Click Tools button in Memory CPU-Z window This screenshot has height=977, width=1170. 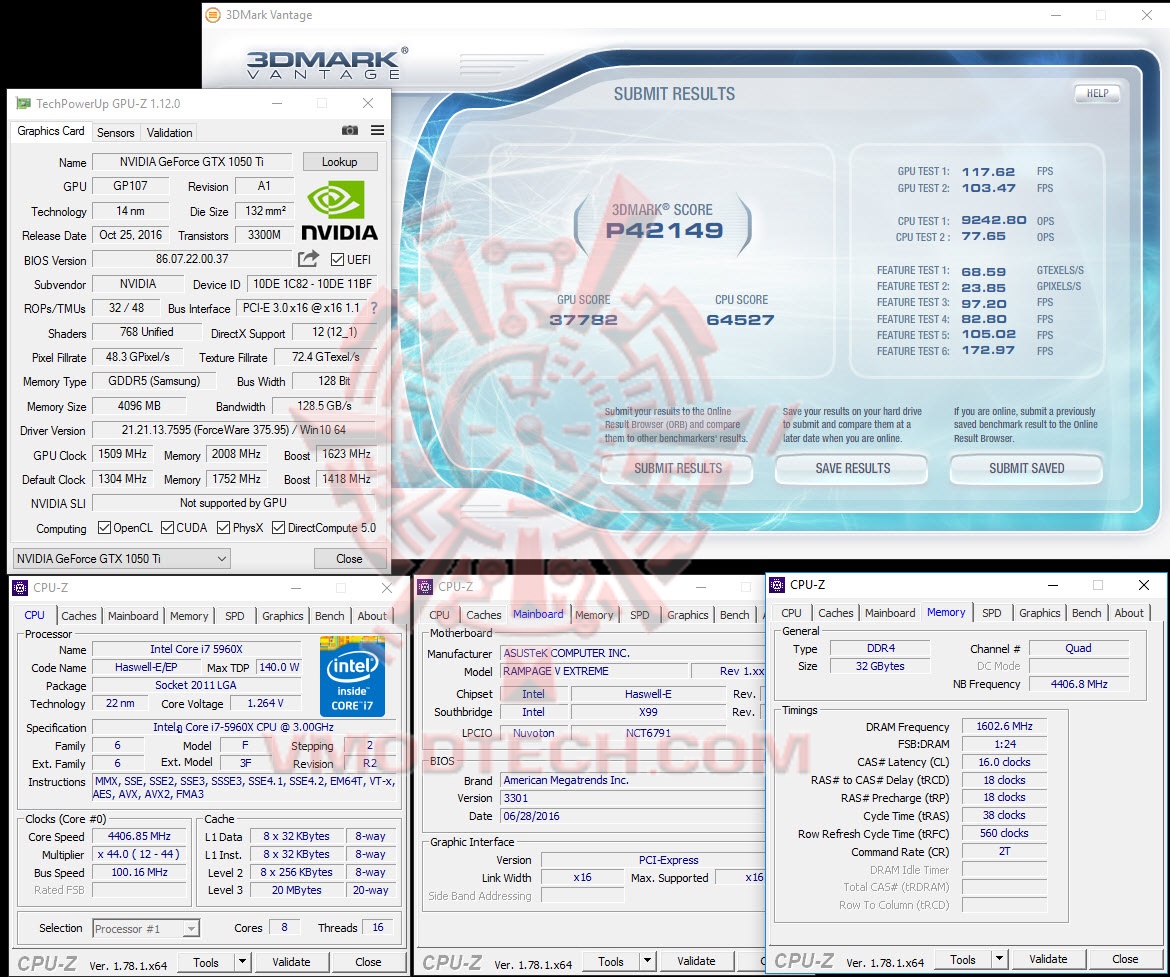pos(963,959)
